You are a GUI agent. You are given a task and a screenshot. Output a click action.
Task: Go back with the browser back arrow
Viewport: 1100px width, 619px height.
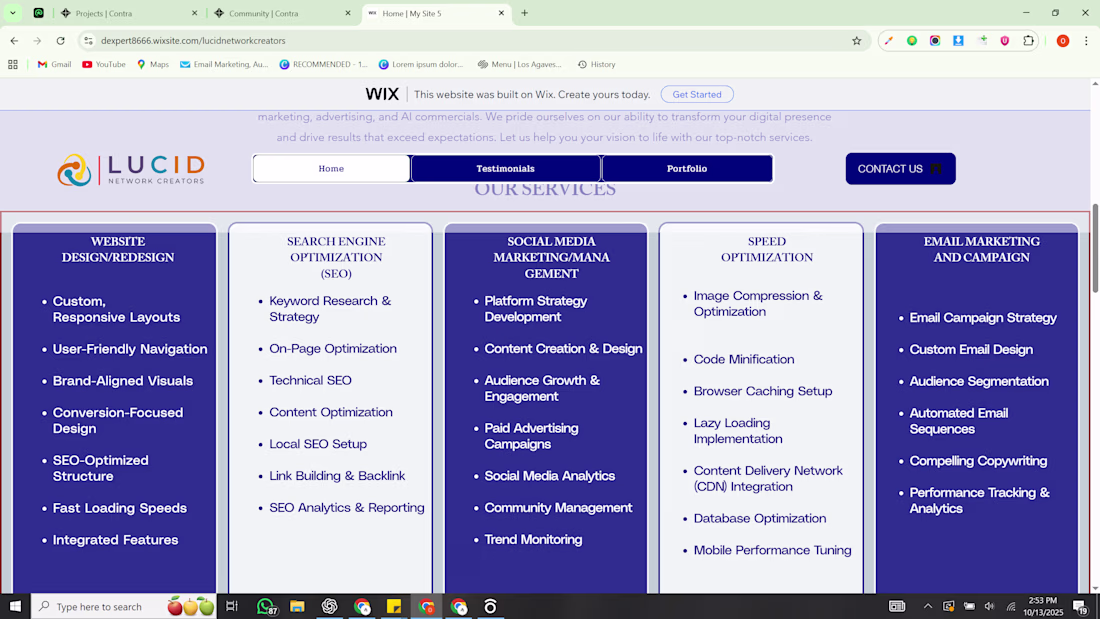coord(14,41)
